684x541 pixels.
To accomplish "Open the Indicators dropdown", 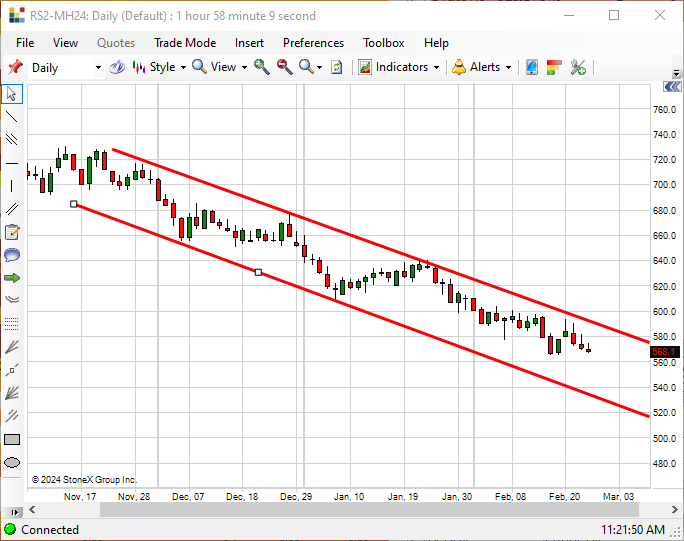I will tap(398, 67).
